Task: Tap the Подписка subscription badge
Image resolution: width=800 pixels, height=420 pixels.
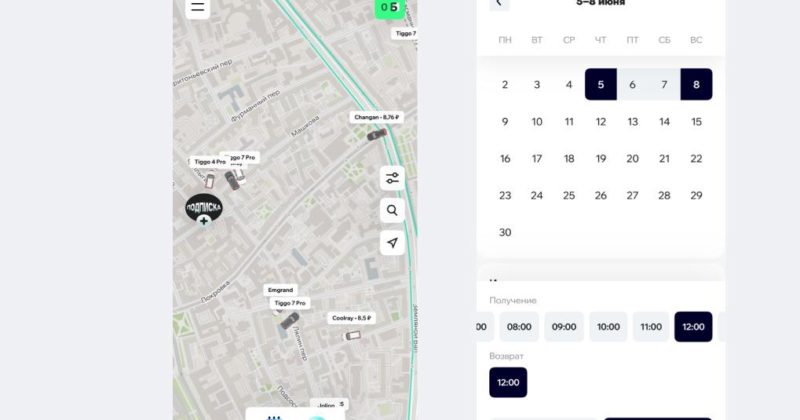Action: pyautogui.click(x=204, y=209)
